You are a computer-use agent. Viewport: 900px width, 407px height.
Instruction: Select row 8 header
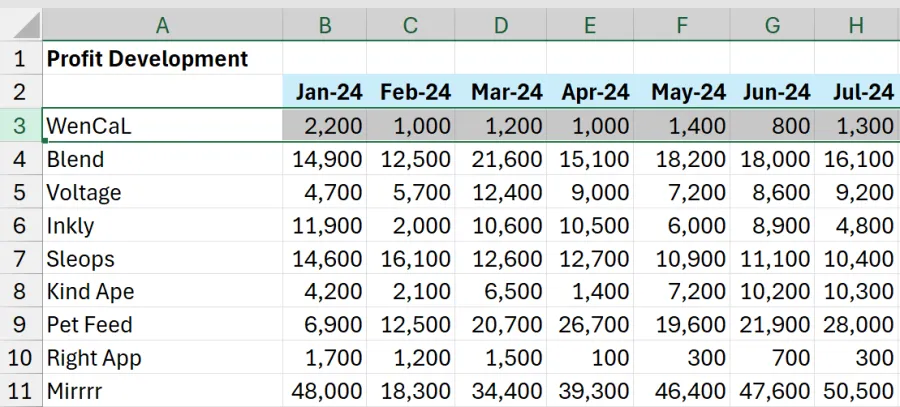pos(21,291)
